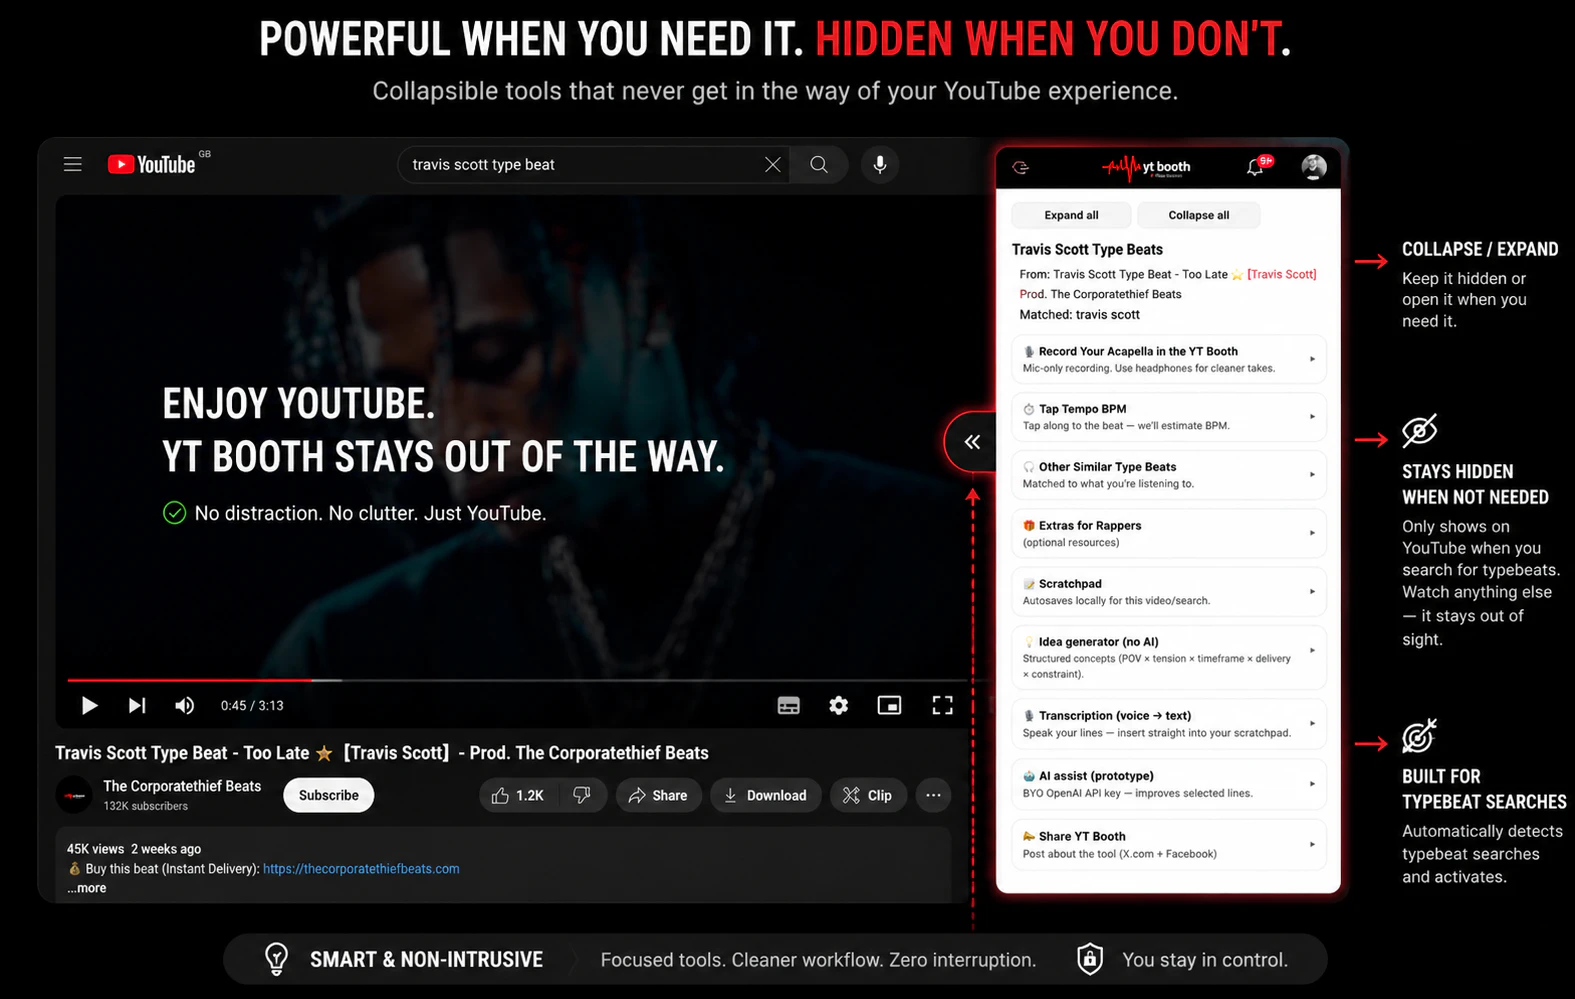Expand Scratchpad section
The height and width of the screenshot is (999, 1575).
1169,592
